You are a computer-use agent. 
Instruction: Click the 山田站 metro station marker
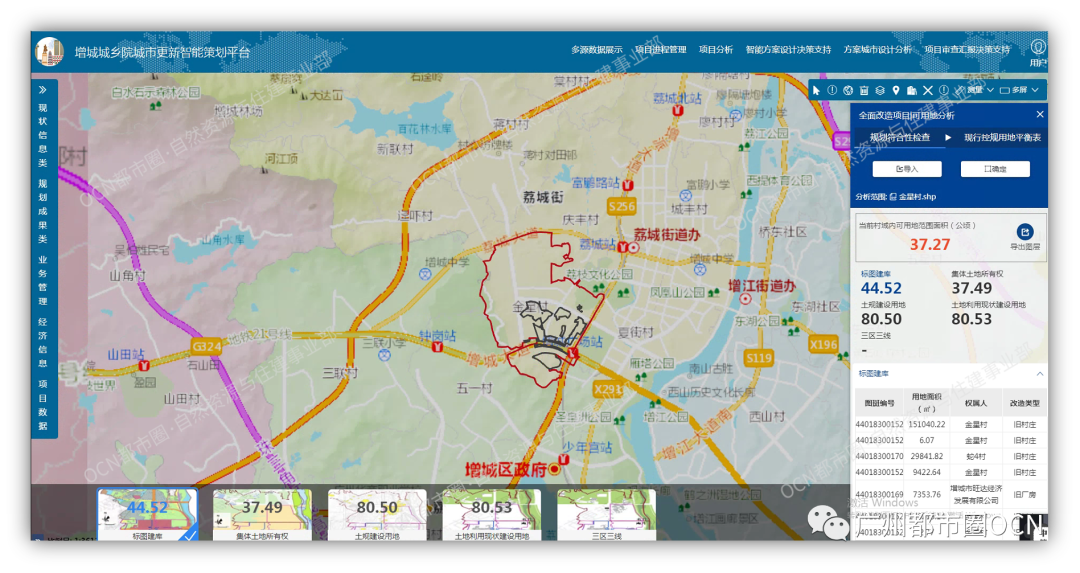[x=144, y=366]
